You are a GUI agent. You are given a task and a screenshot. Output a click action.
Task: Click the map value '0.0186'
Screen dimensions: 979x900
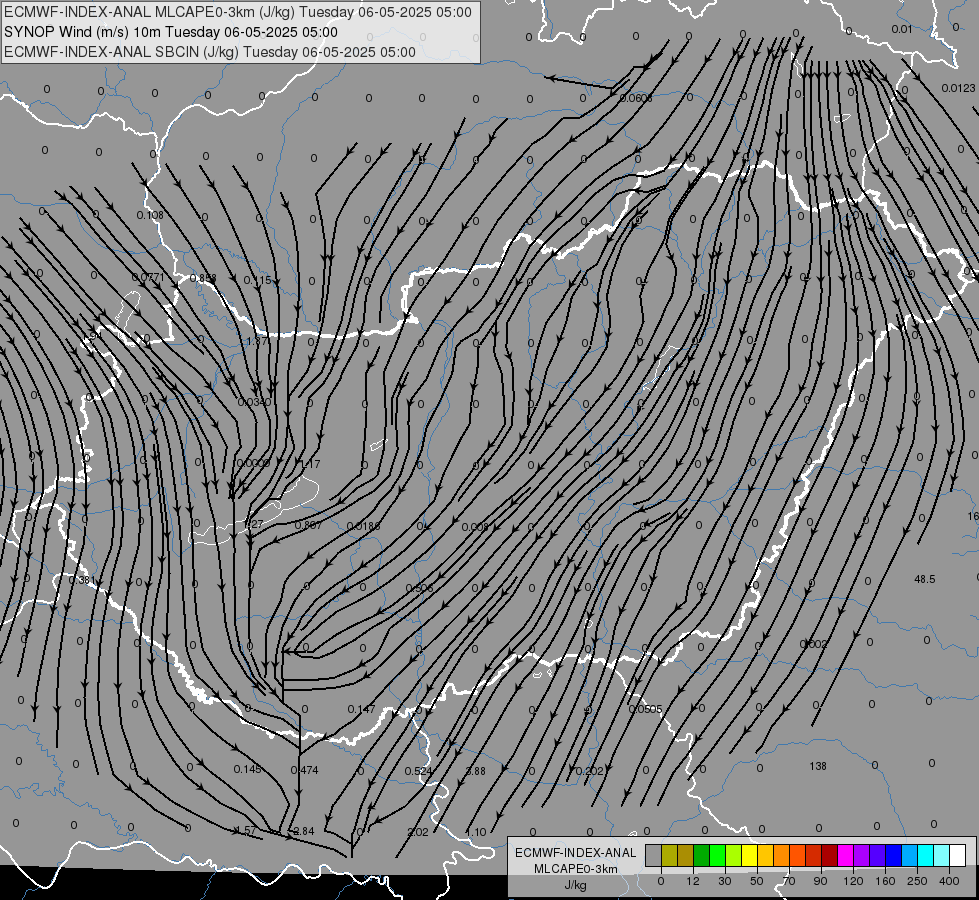(363, 527)
